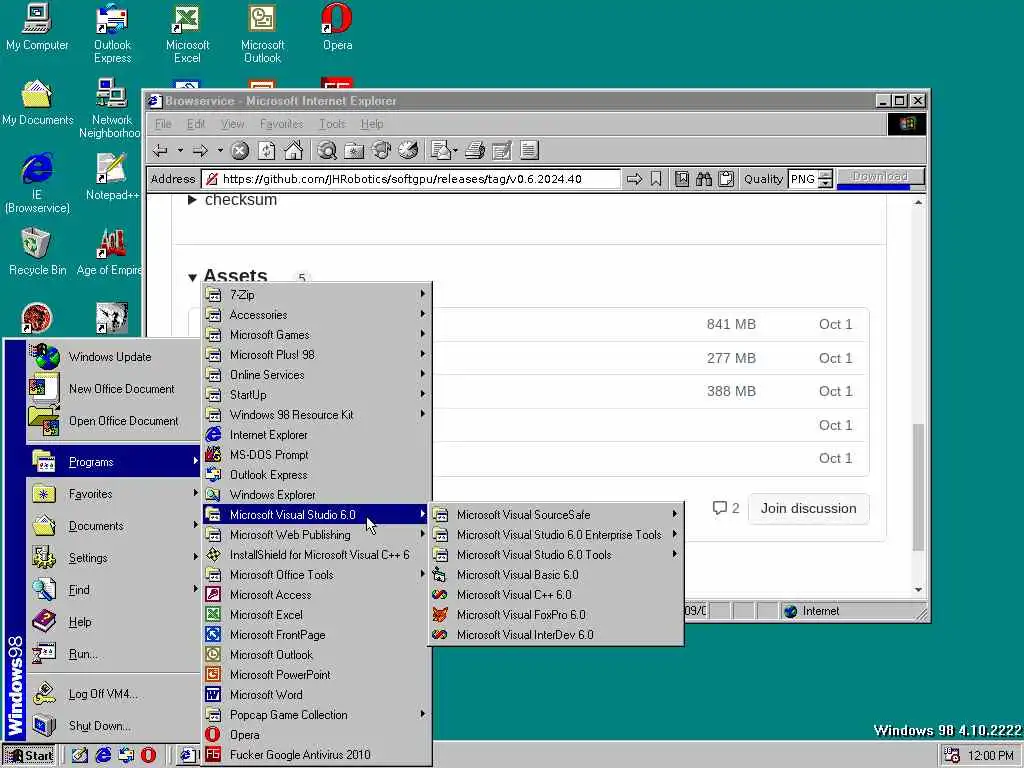Click the Stop icon in IE toolbar
The height and width of the screenshot is (768, 1024).
click(x=240, y=151)
